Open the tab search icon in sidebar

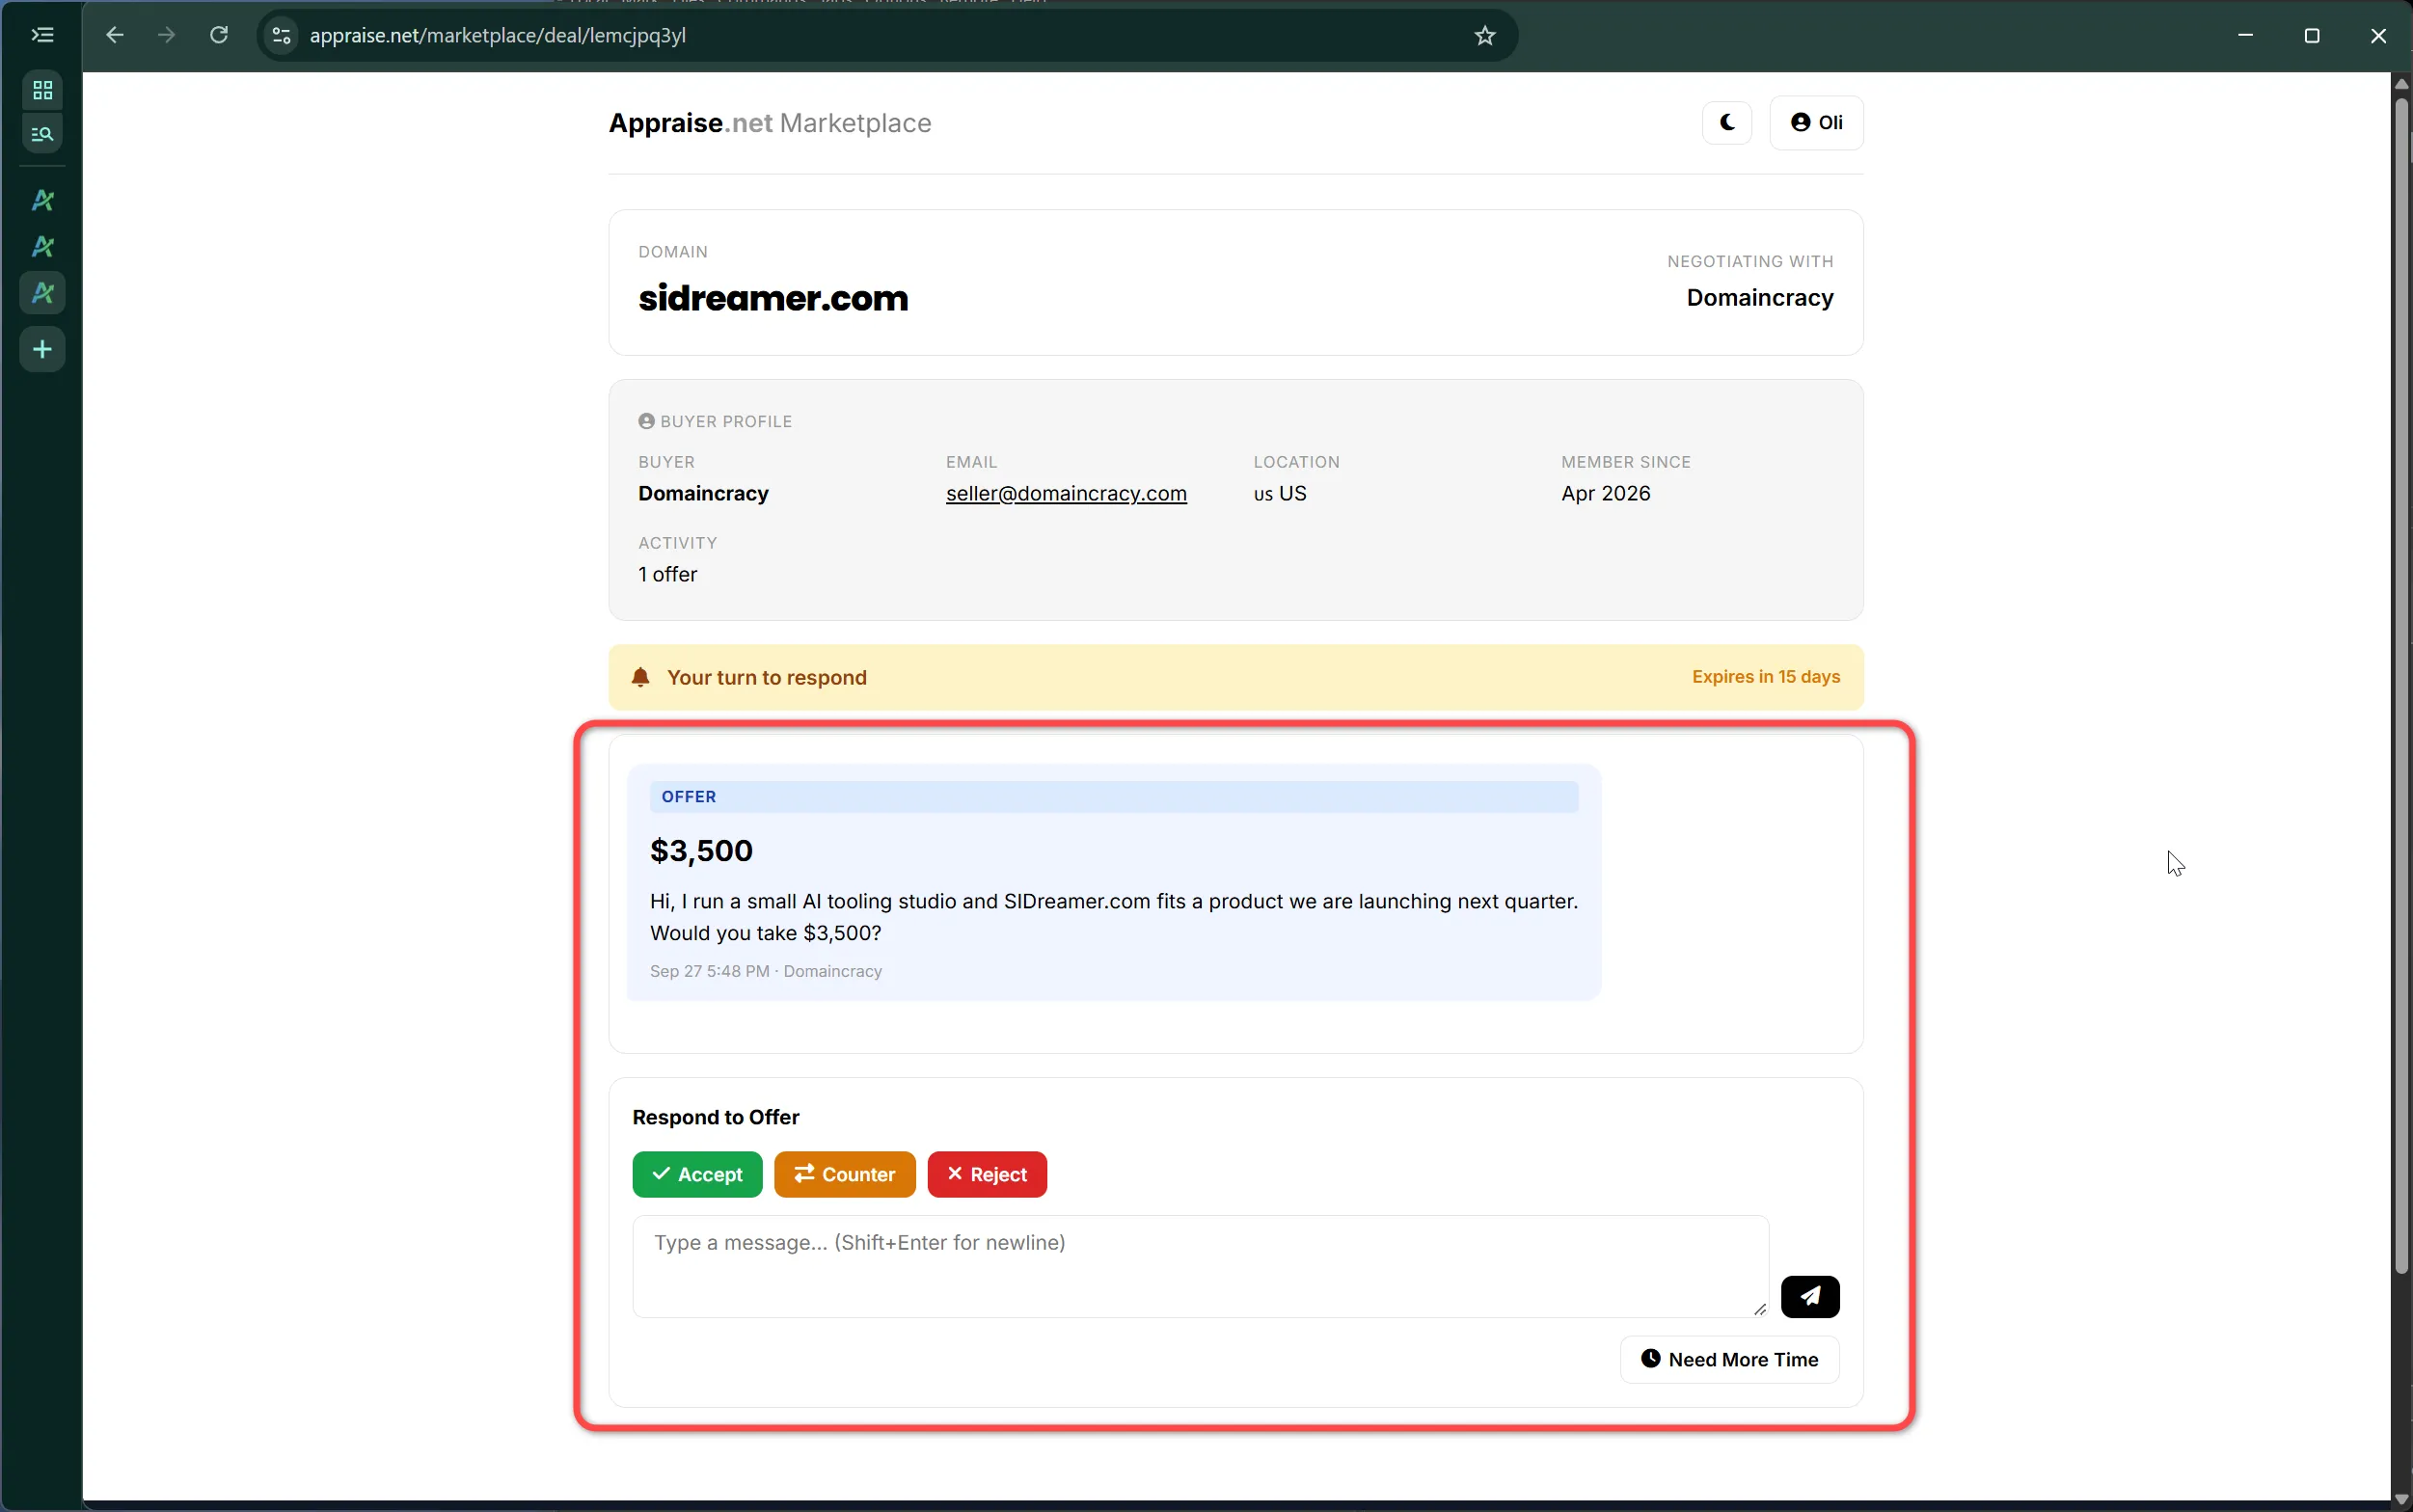click(x=42, y=133)
